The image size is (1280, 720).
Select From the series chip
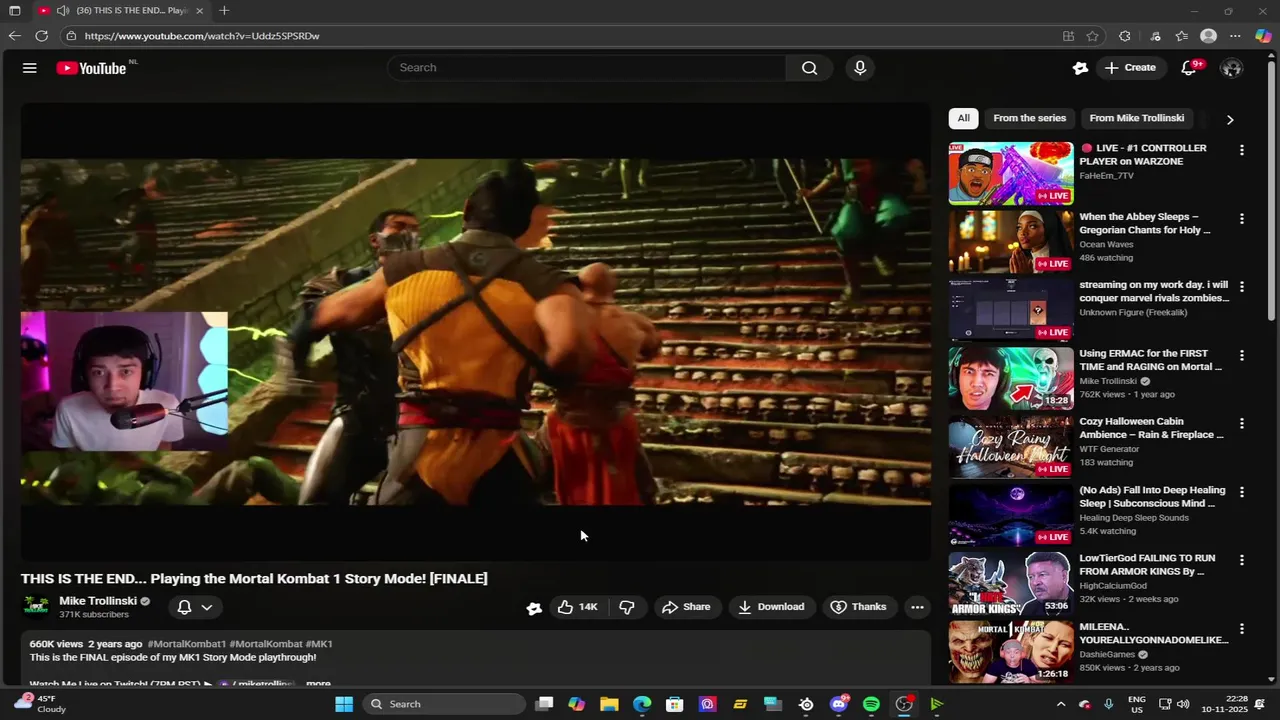pyautogui.click(x=1029, y=118)
